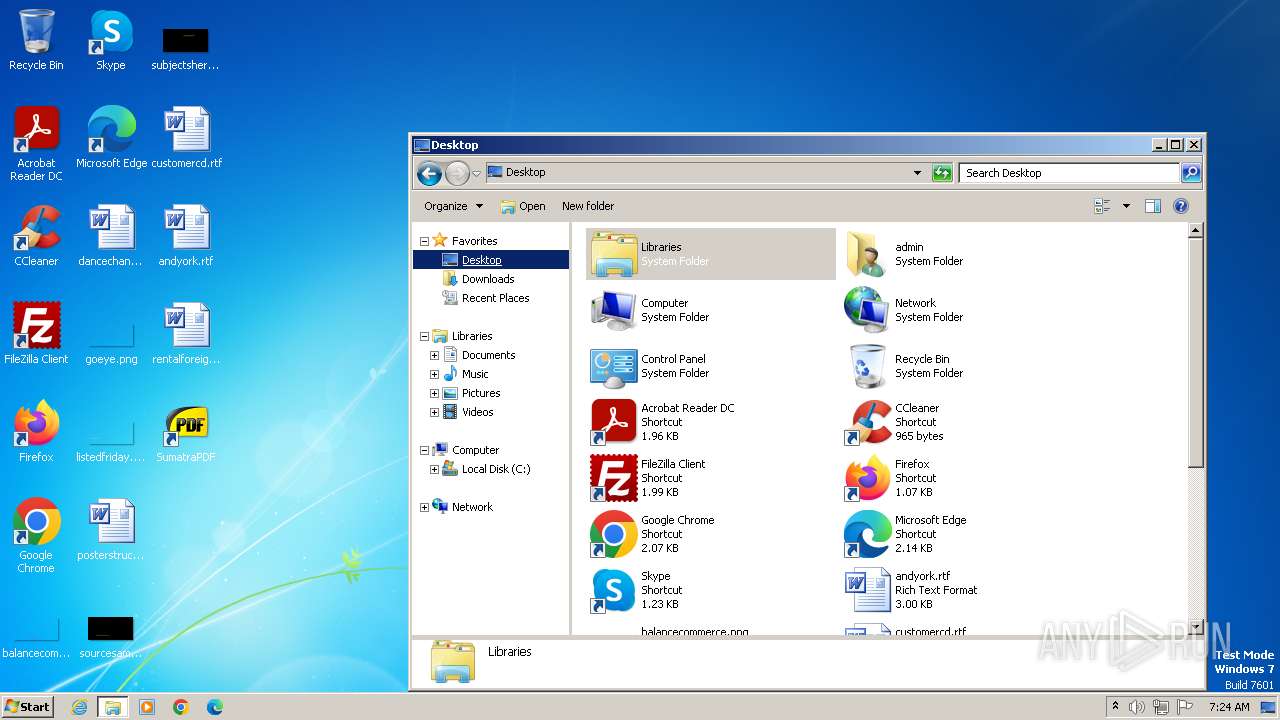Open address bar history dropdown
This screenshot has height=720, width=1280.
pyautogui.click(x=917, y=173)
